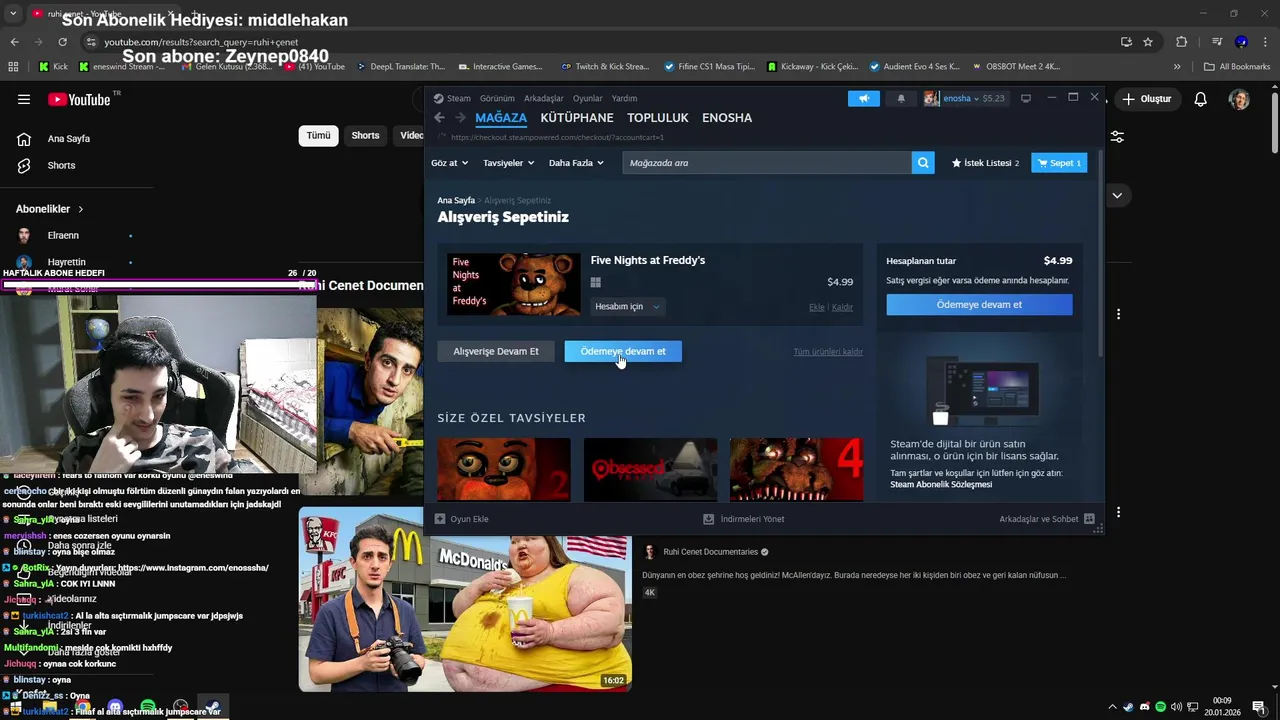Click Spotify icon in the taskbar
The width and height of the screenshot is (1280, 720).
[x=148, y=707]
